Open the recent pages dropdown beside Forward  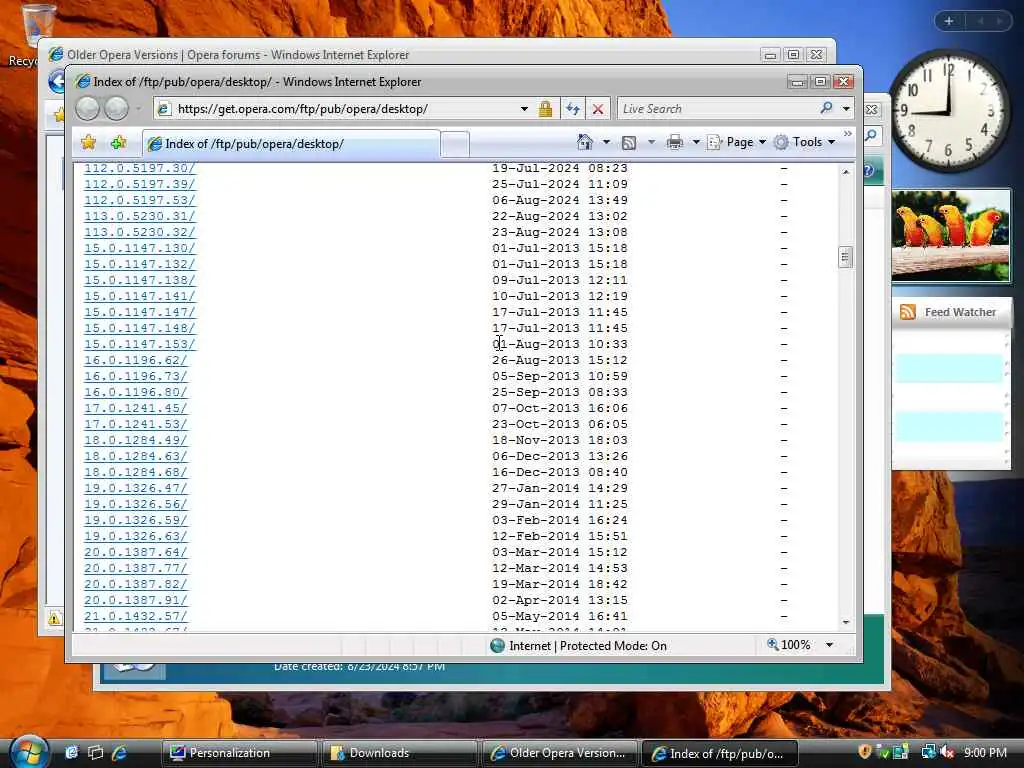click(x=138, y=108)
